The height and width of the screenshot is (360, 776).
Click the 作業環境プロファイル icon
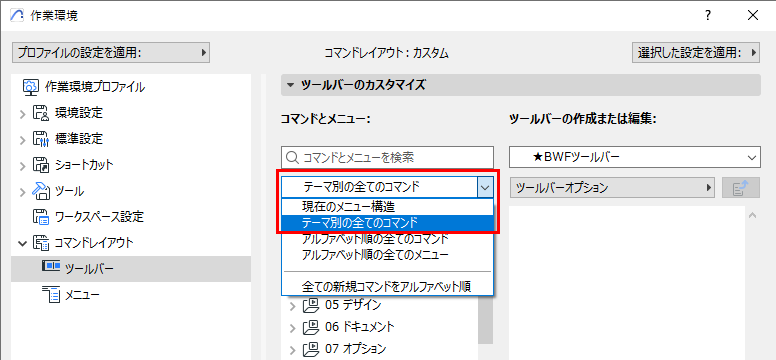pyautogui.click(x=31, y=87)
